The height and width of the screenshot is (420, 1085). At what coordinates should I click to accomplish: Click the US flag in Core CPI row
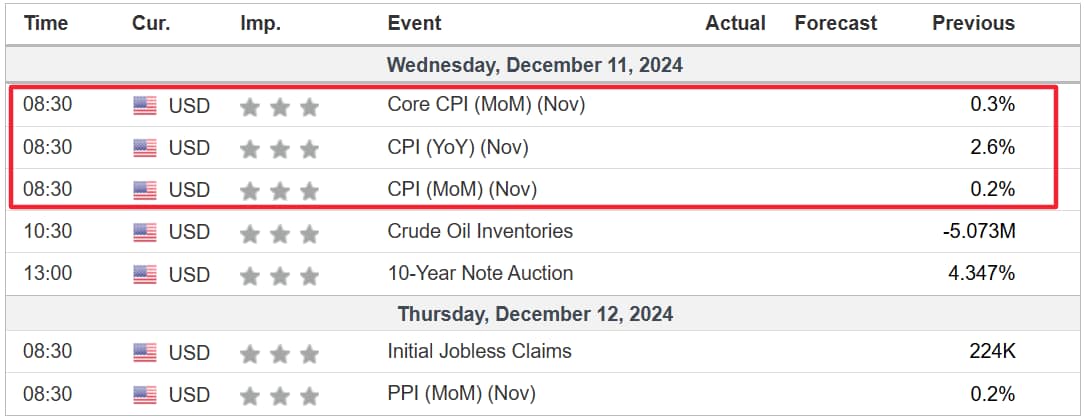145,106
